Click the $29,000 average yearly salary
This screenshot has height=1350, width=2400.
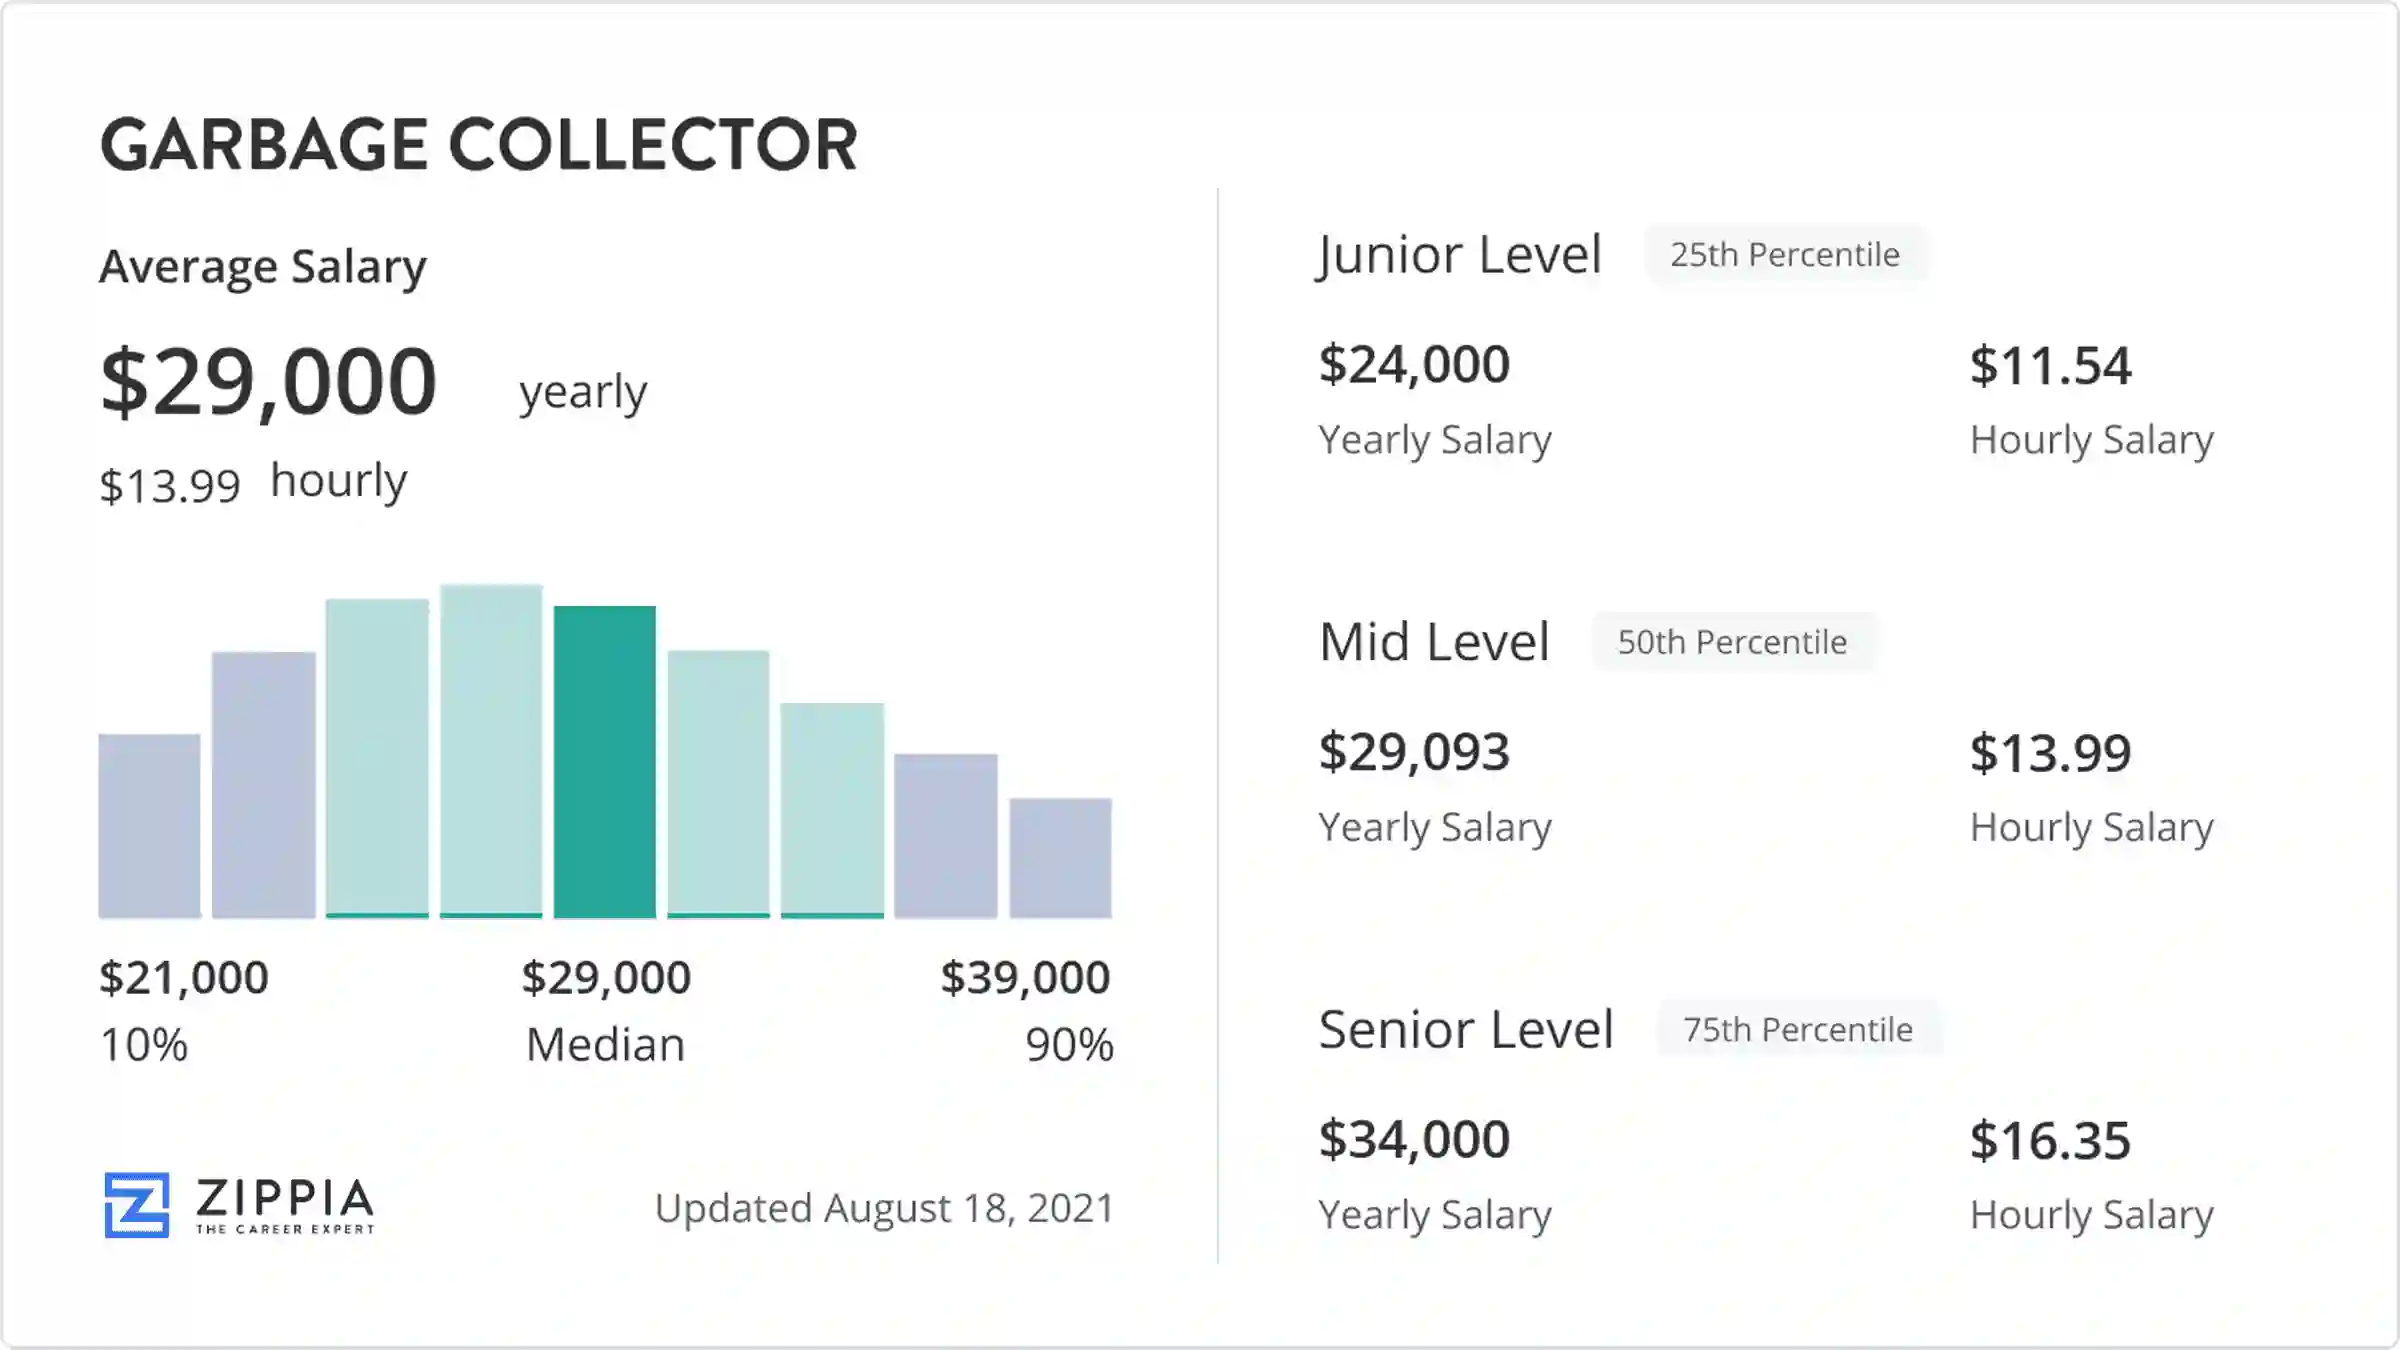(x=269, y=382)
